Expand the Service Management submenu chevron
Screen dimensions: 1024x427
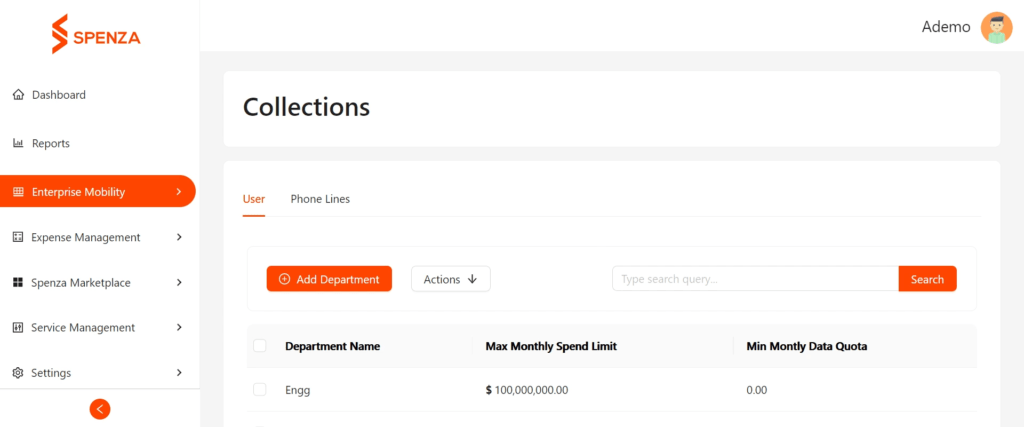[x=179, y=327]
